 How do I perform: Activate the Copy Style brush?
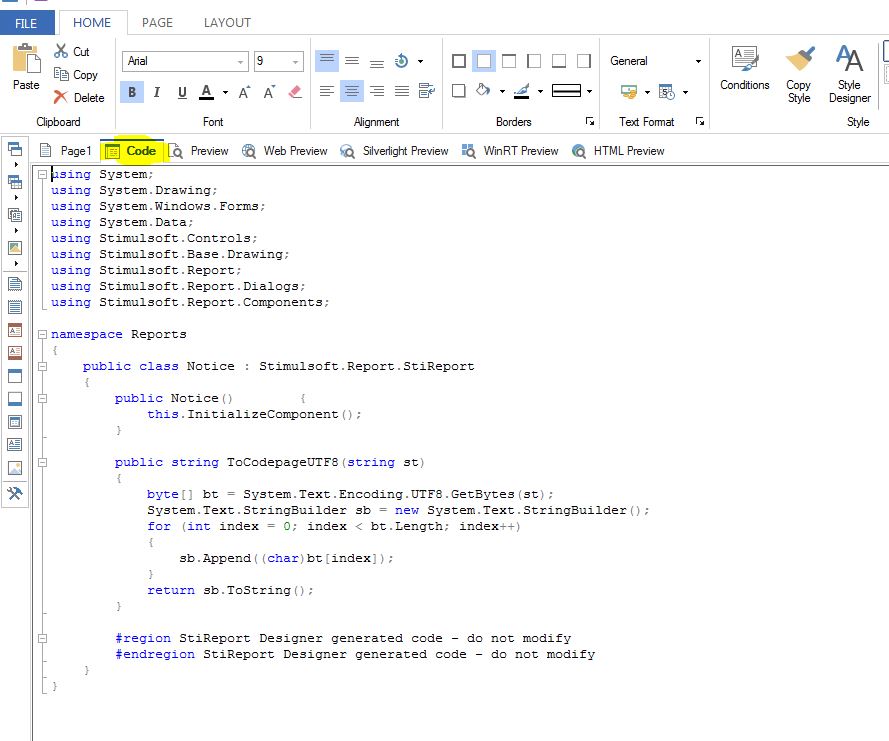799,75
